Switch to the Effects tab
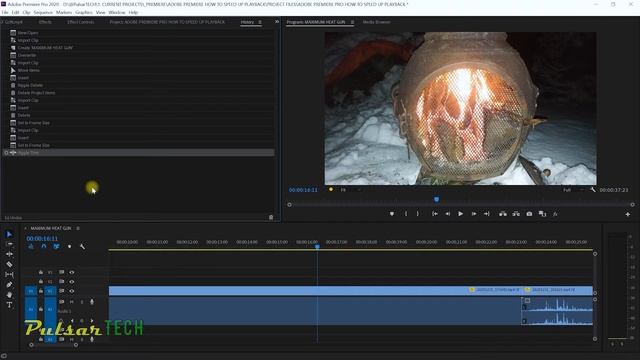 [45, 22]
